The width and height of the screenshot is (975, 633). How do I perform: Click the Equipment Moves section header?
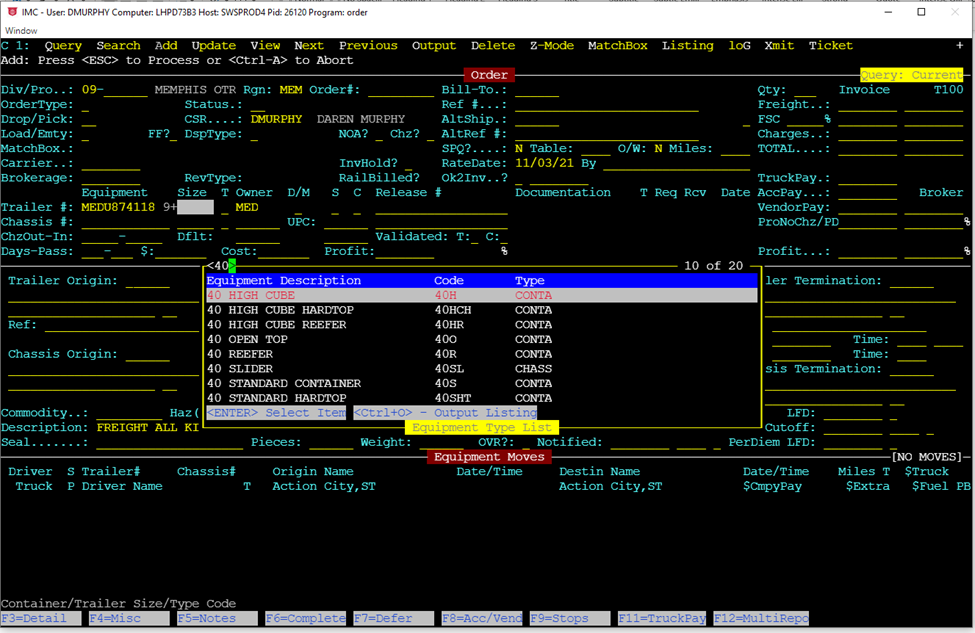point(489,457)
